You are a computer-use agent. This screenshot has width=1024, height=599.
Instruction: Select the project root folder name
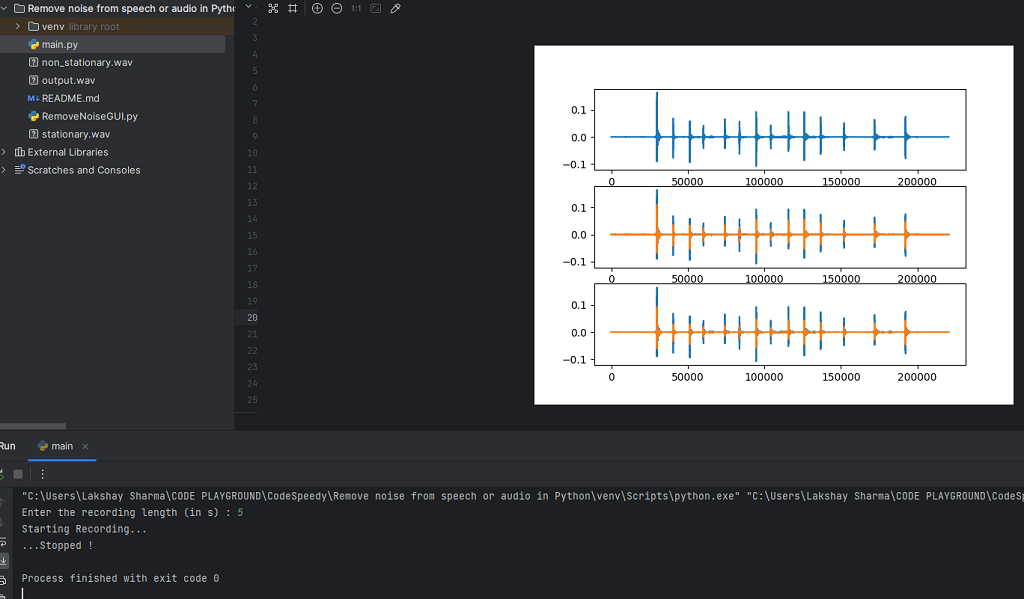[131, 8]
